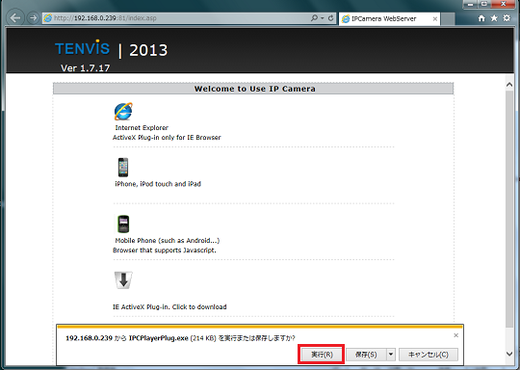Open iPhone, iPod touch and iPad link
Image resolution: width=520 pixels, height=370 pixels.
(158, 184)
